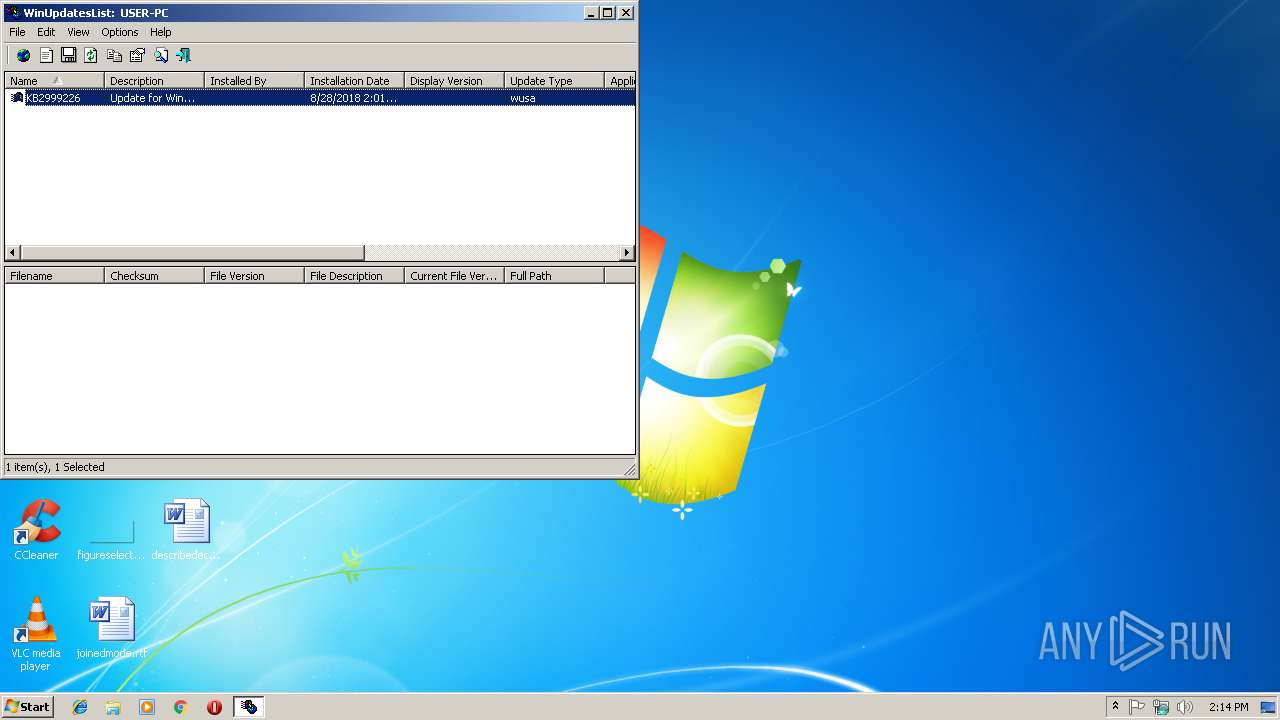Open the Start menu
The height and width of the screenshot is (720, 1280).
coord(28,707)
